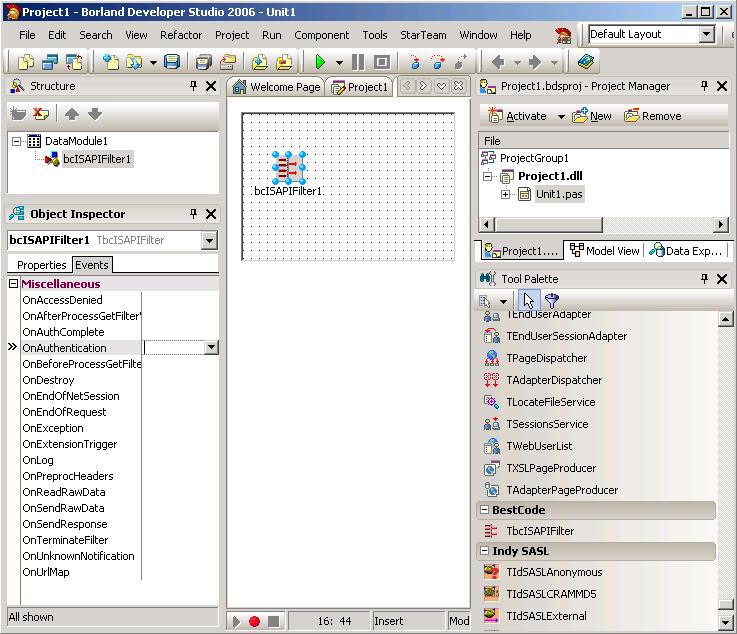The image size is (737, 634).
Task: Expand the Unit1.pas node
Action: click(506, 194)
